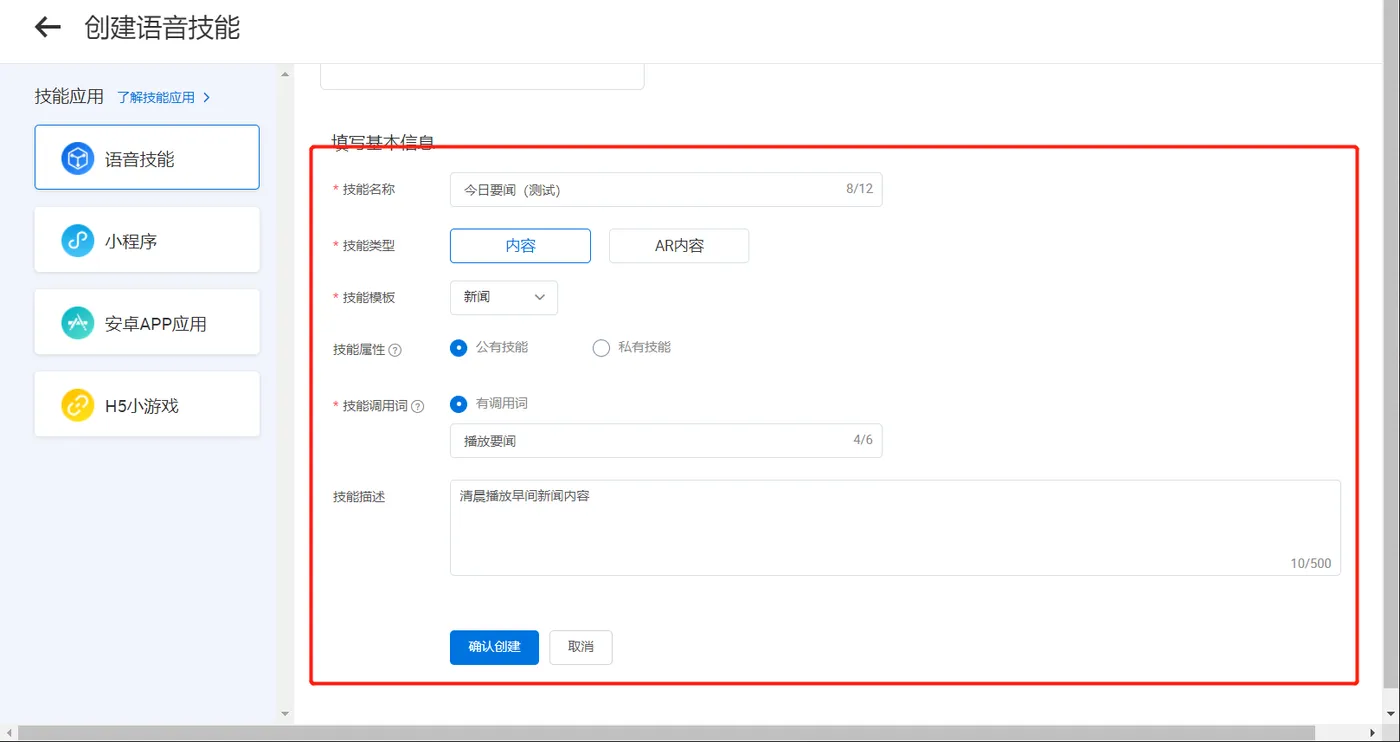Click the 确认创建 button

[494, 647]
